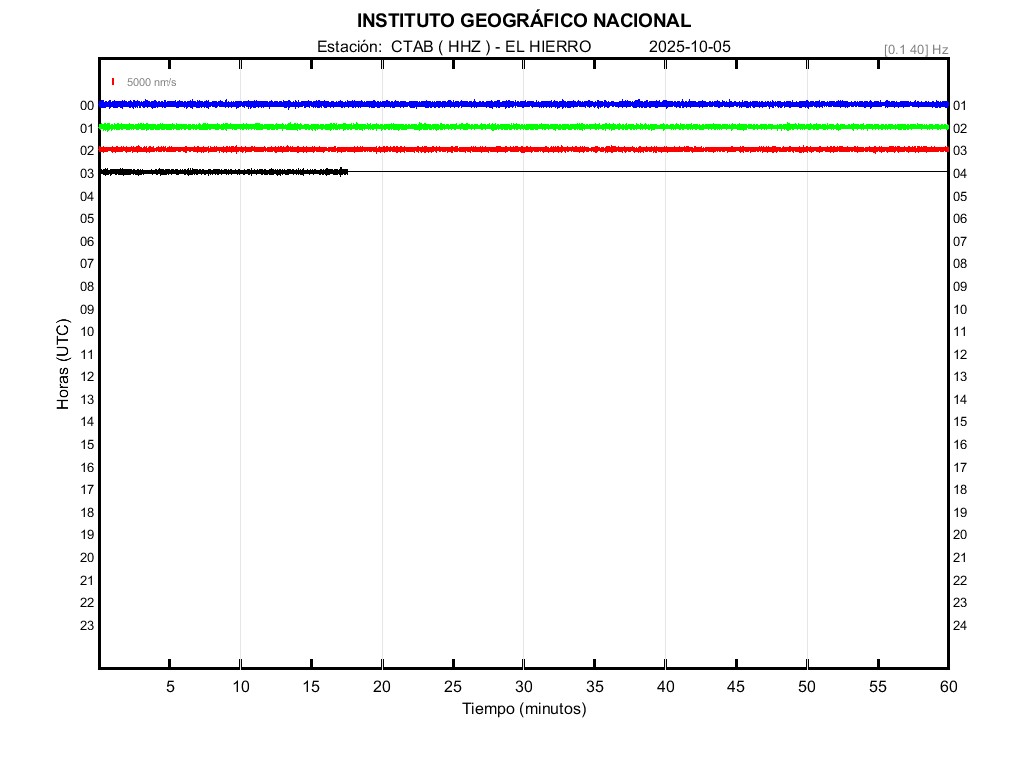Viewport: 1024px width, 768px height.
Task: Click the 45 minute tick label on time axis
Action: coord(736,687)
